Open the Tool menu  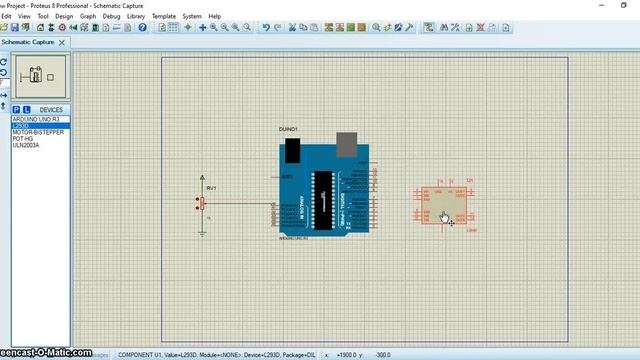click(x=43, y=16)
